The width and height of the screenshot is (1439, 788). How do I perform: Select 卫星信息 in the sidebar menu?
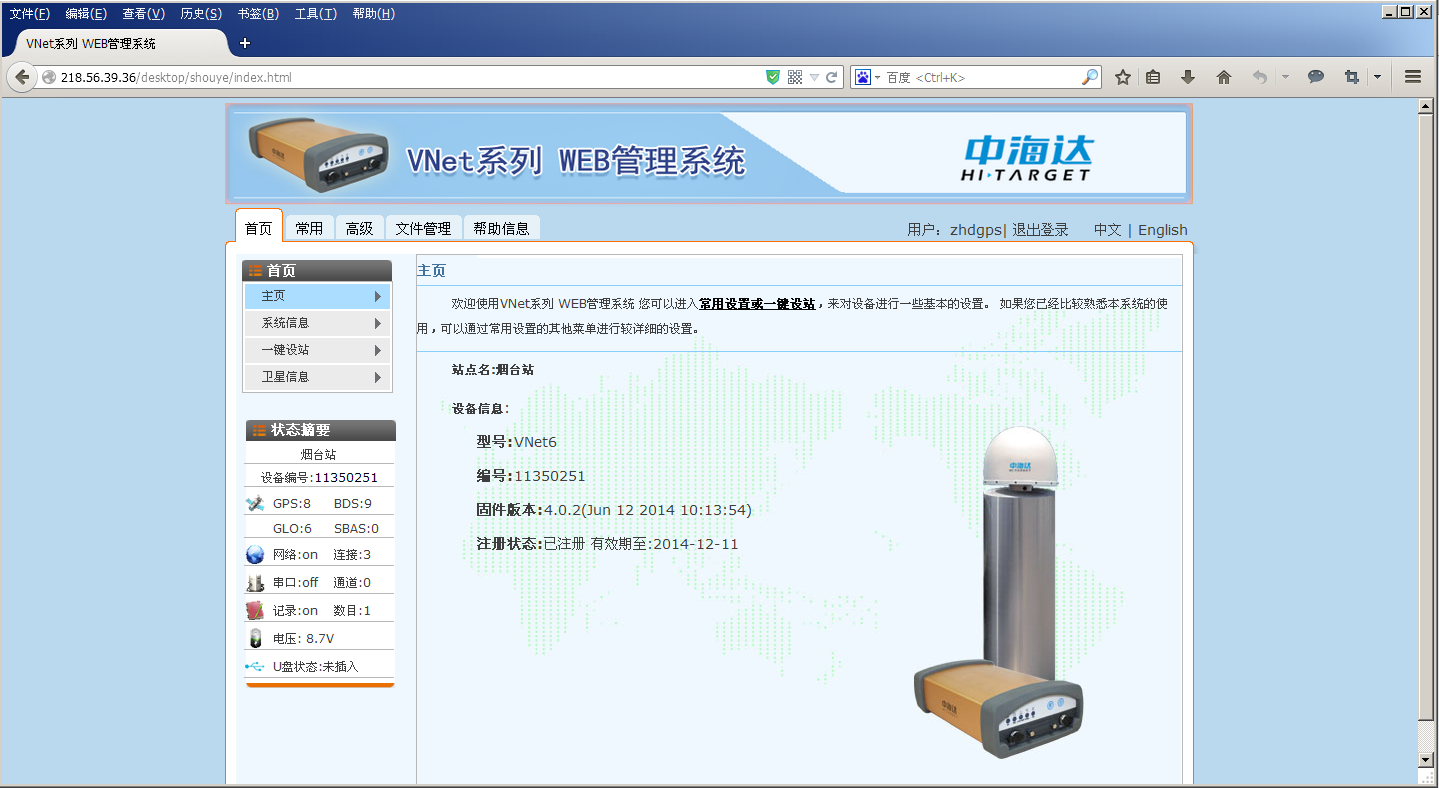coord(318,377)
